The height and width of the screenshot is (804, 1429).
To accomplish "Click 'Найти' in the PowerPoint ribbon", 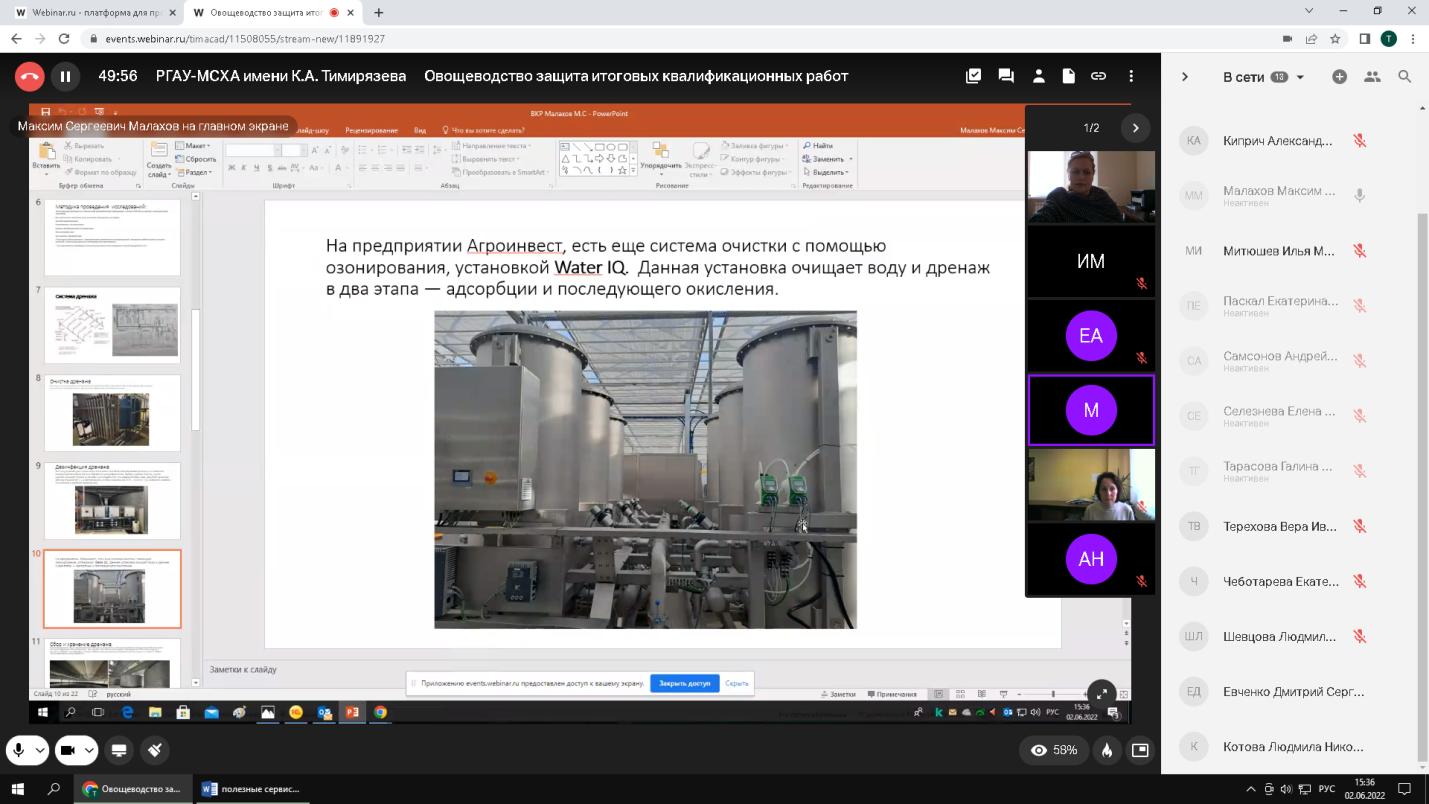I will (x=818, y=146).
